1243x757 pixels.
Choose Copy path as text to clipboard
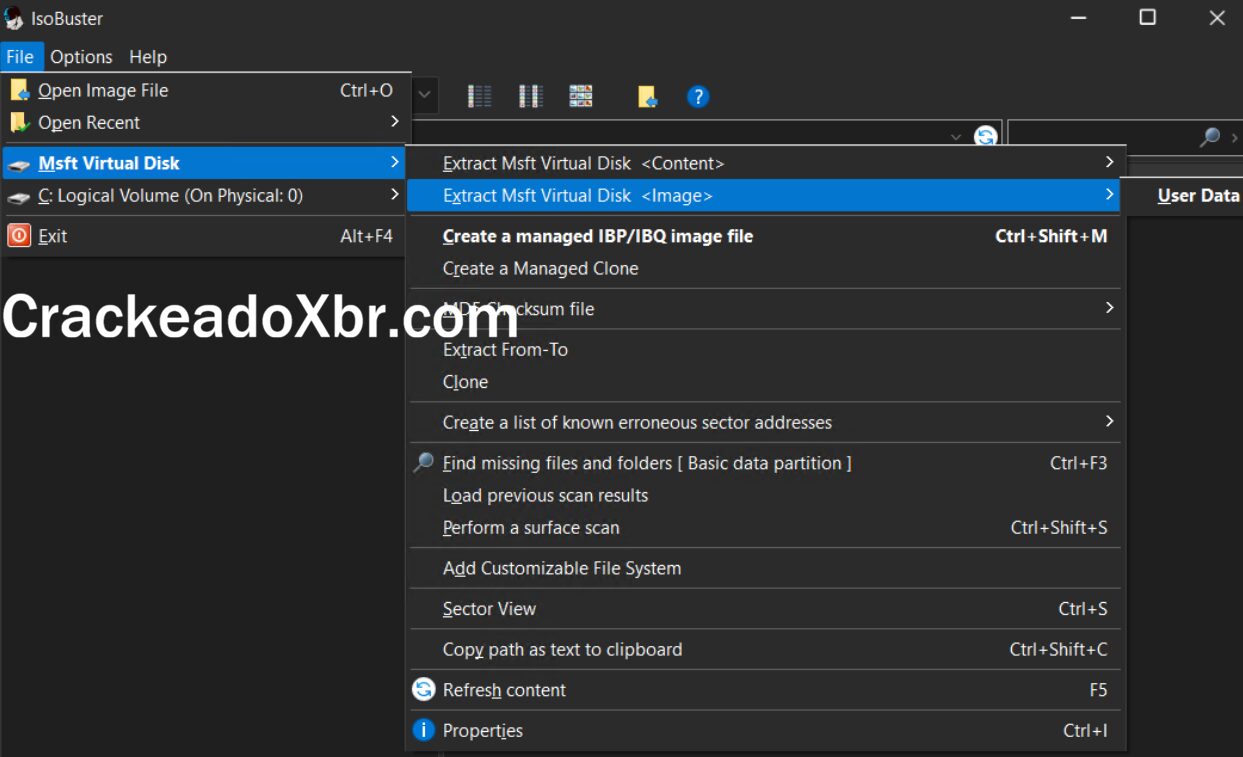pos(765,649)
